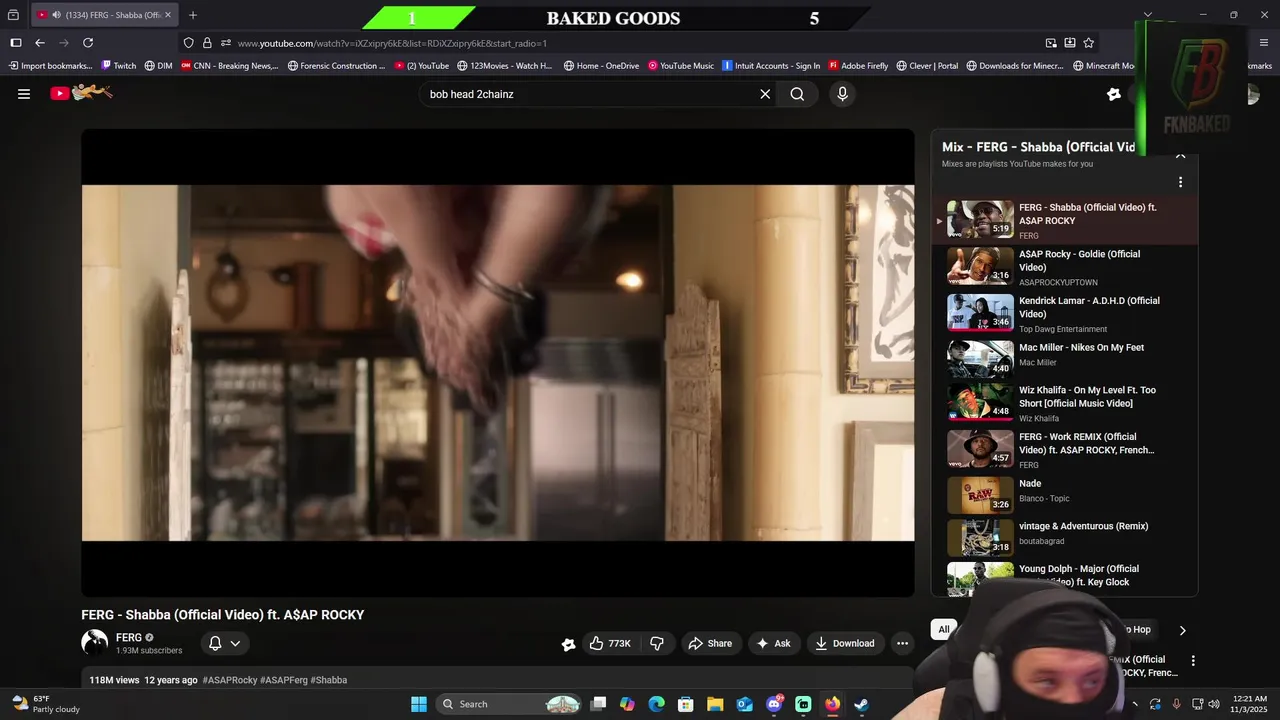This screenshot has width=1280, height=720.
Task: Dislike the Shabba video
Action: (x=657, y=644)
